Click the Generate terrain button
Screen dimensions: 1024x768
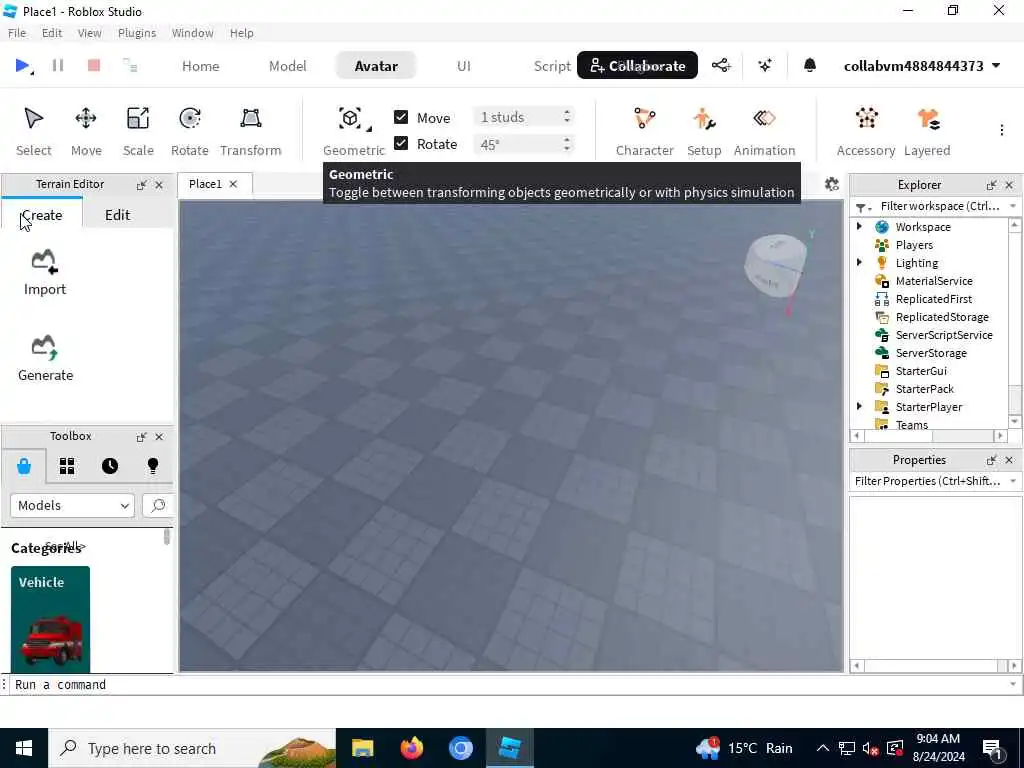click(x=45, y=359)
